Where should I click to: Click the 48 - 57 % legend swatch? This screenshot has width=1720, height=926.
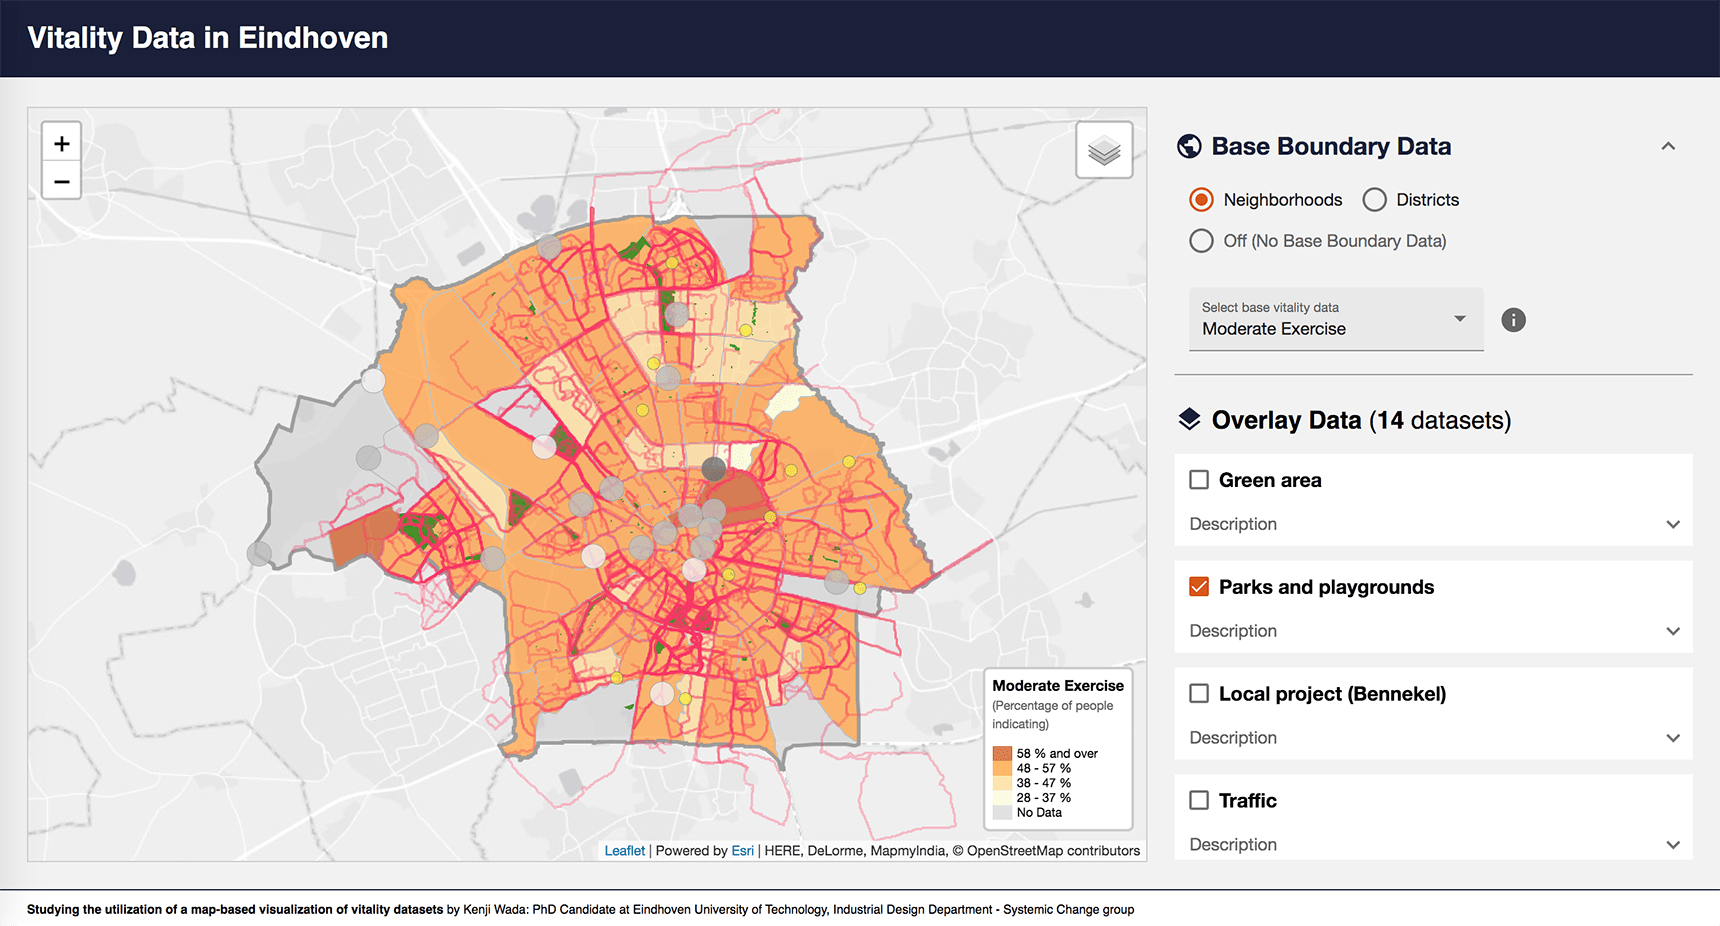[x=1002, y=769]
